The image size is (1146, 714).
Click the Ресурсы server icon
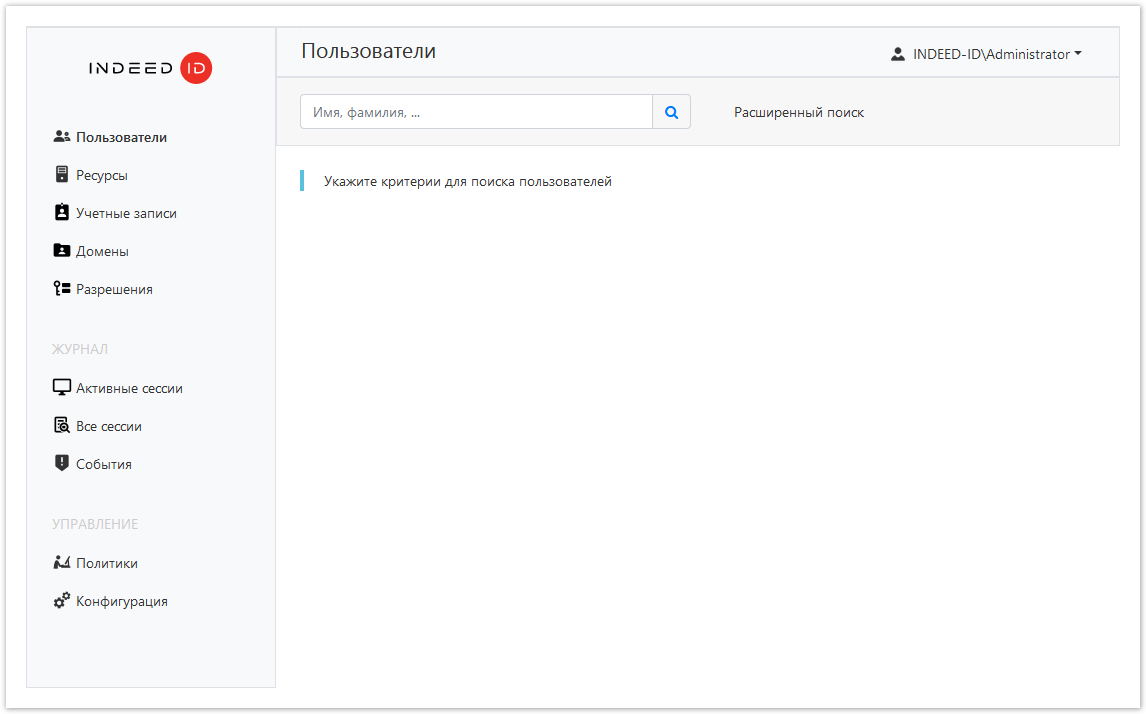62,175
